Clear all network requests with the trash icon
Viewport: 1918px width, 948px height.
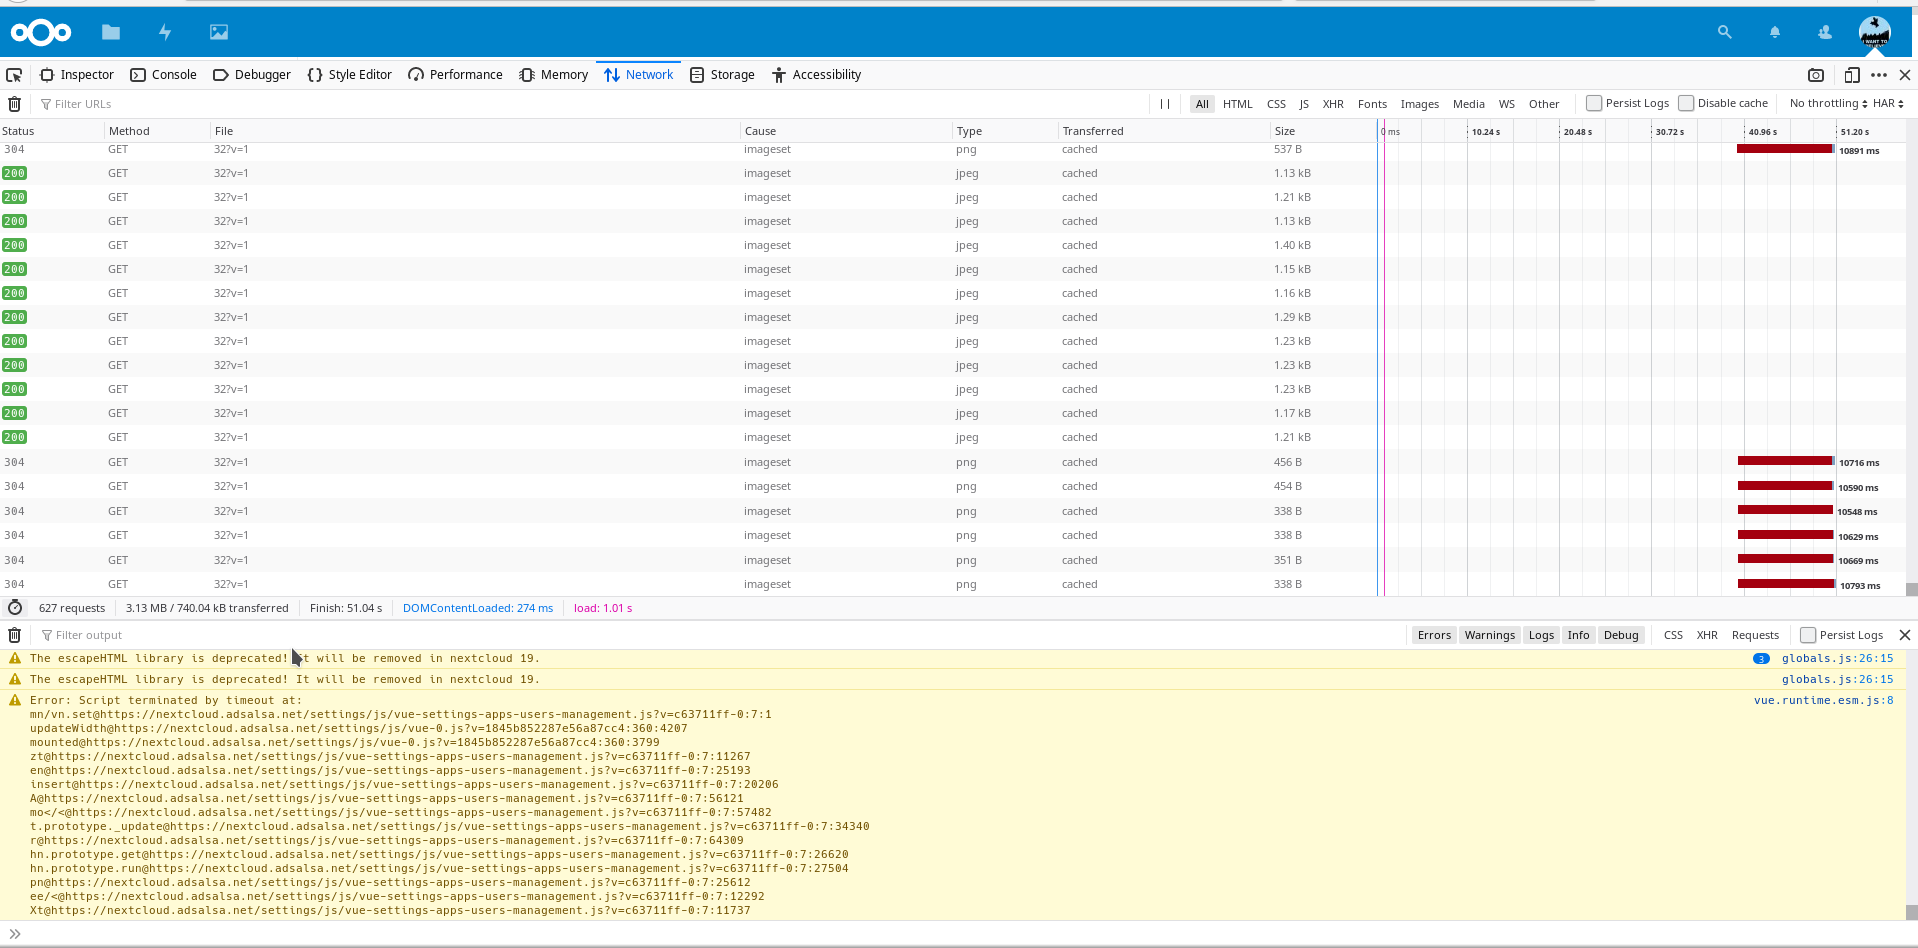click(x=14, y=103)
